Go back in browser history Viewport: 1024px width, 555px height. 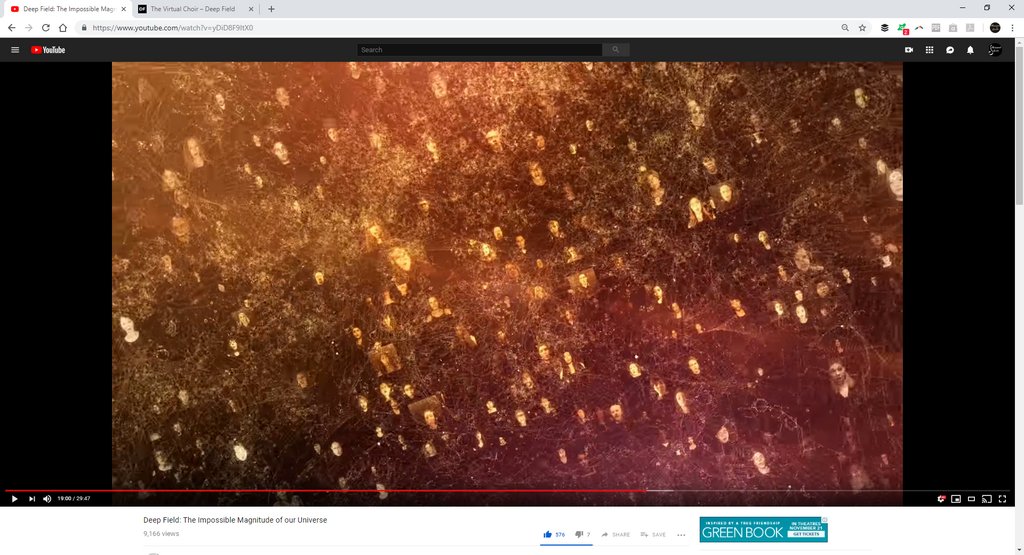11,27
